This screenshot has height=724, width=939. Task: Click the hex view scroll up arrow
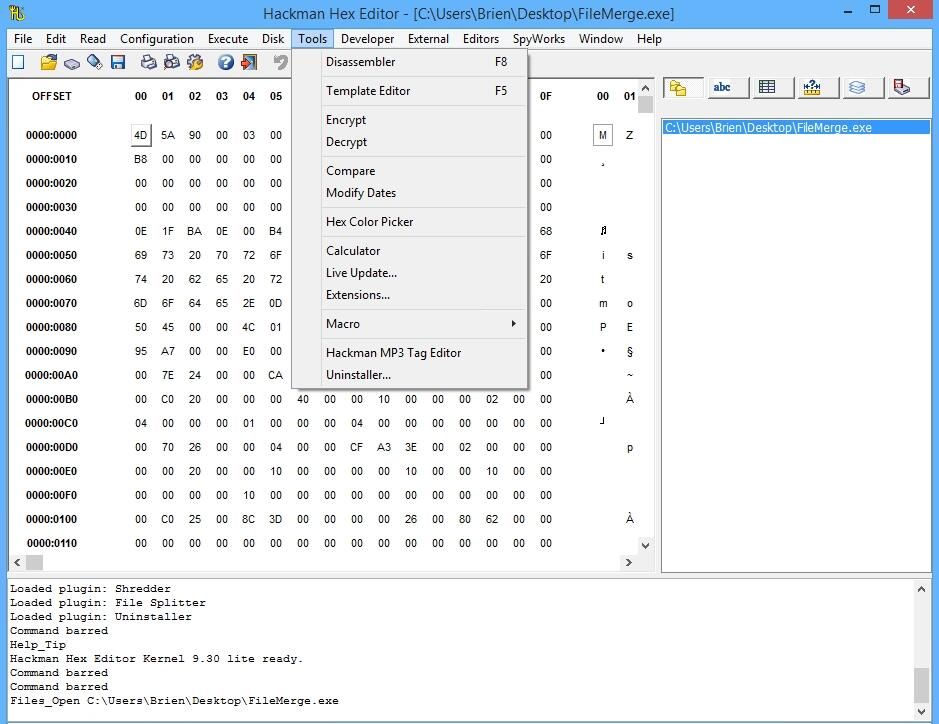pos(645,89)
